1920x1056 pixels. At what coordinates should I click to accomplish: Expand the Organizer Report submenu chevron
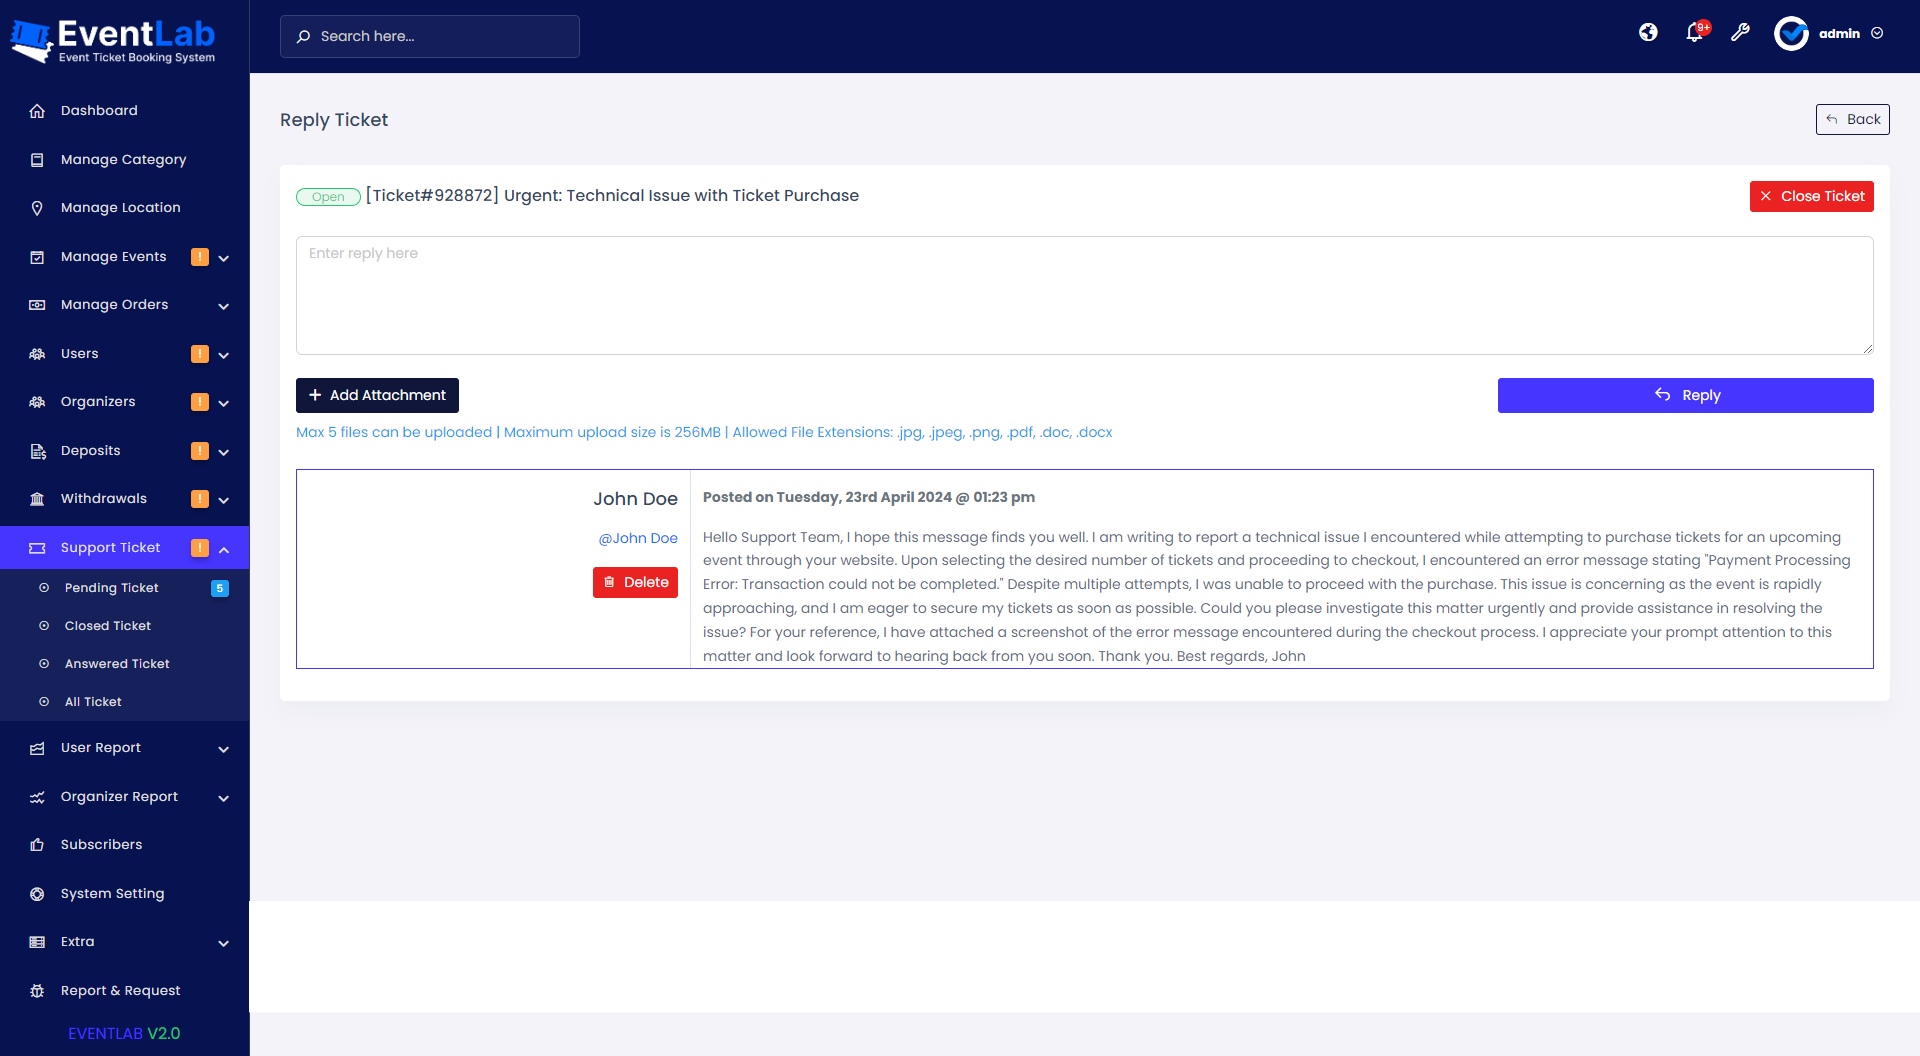[x=224, y=798]
